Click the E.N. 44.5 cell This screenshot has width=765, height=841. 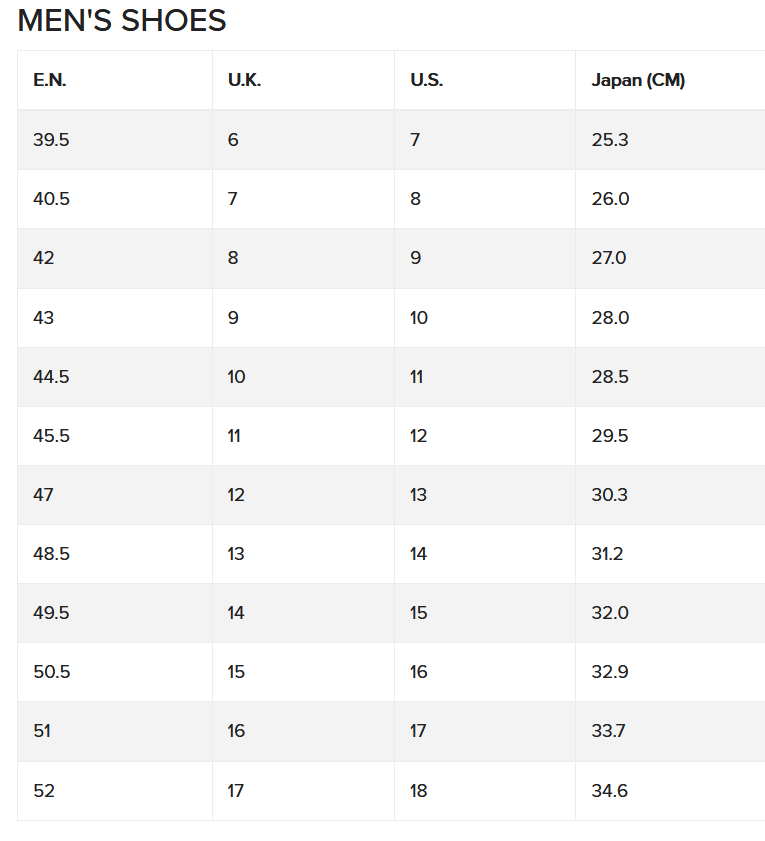pyautogui.click(x=115, y=377)
